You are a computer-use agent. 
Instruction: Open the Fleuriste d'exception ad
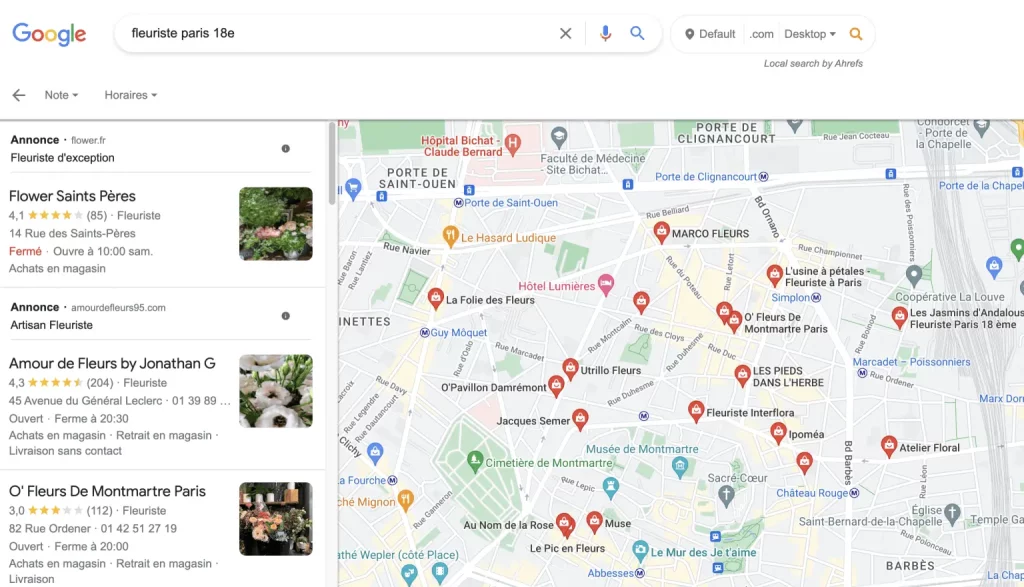coord(63,158)
